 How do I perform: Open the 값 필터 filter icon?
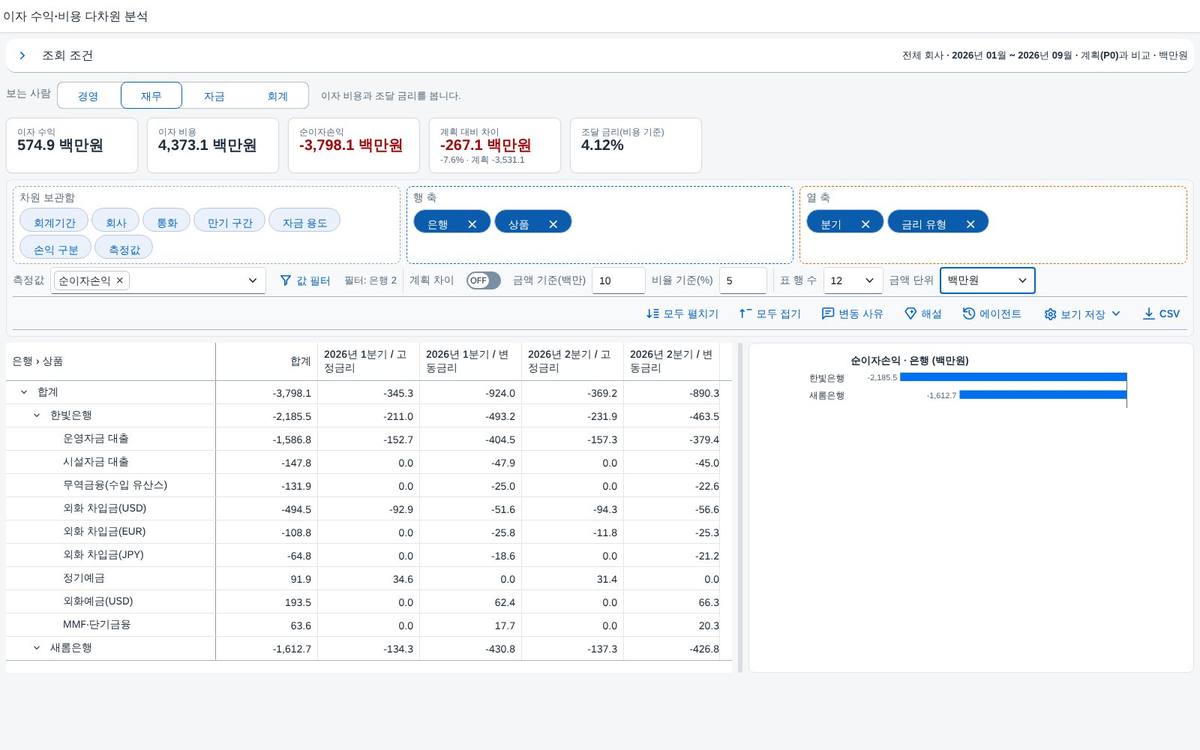point(285,281)
